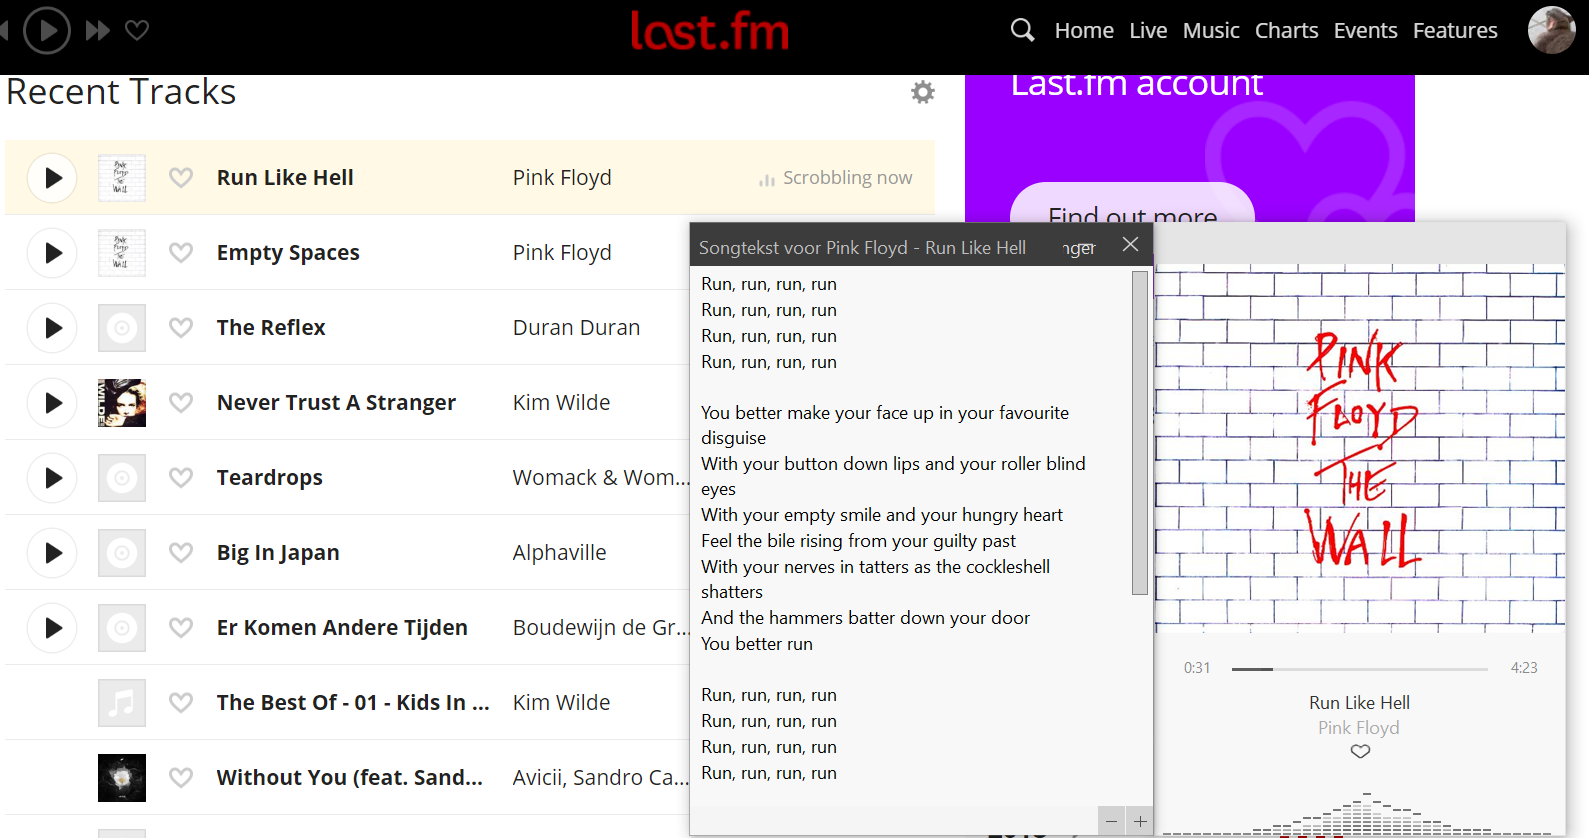The height and width of the screenshot is (838, 1589).
Task: Click Run Like Hell title in mini player
Action: point(1359,703)
